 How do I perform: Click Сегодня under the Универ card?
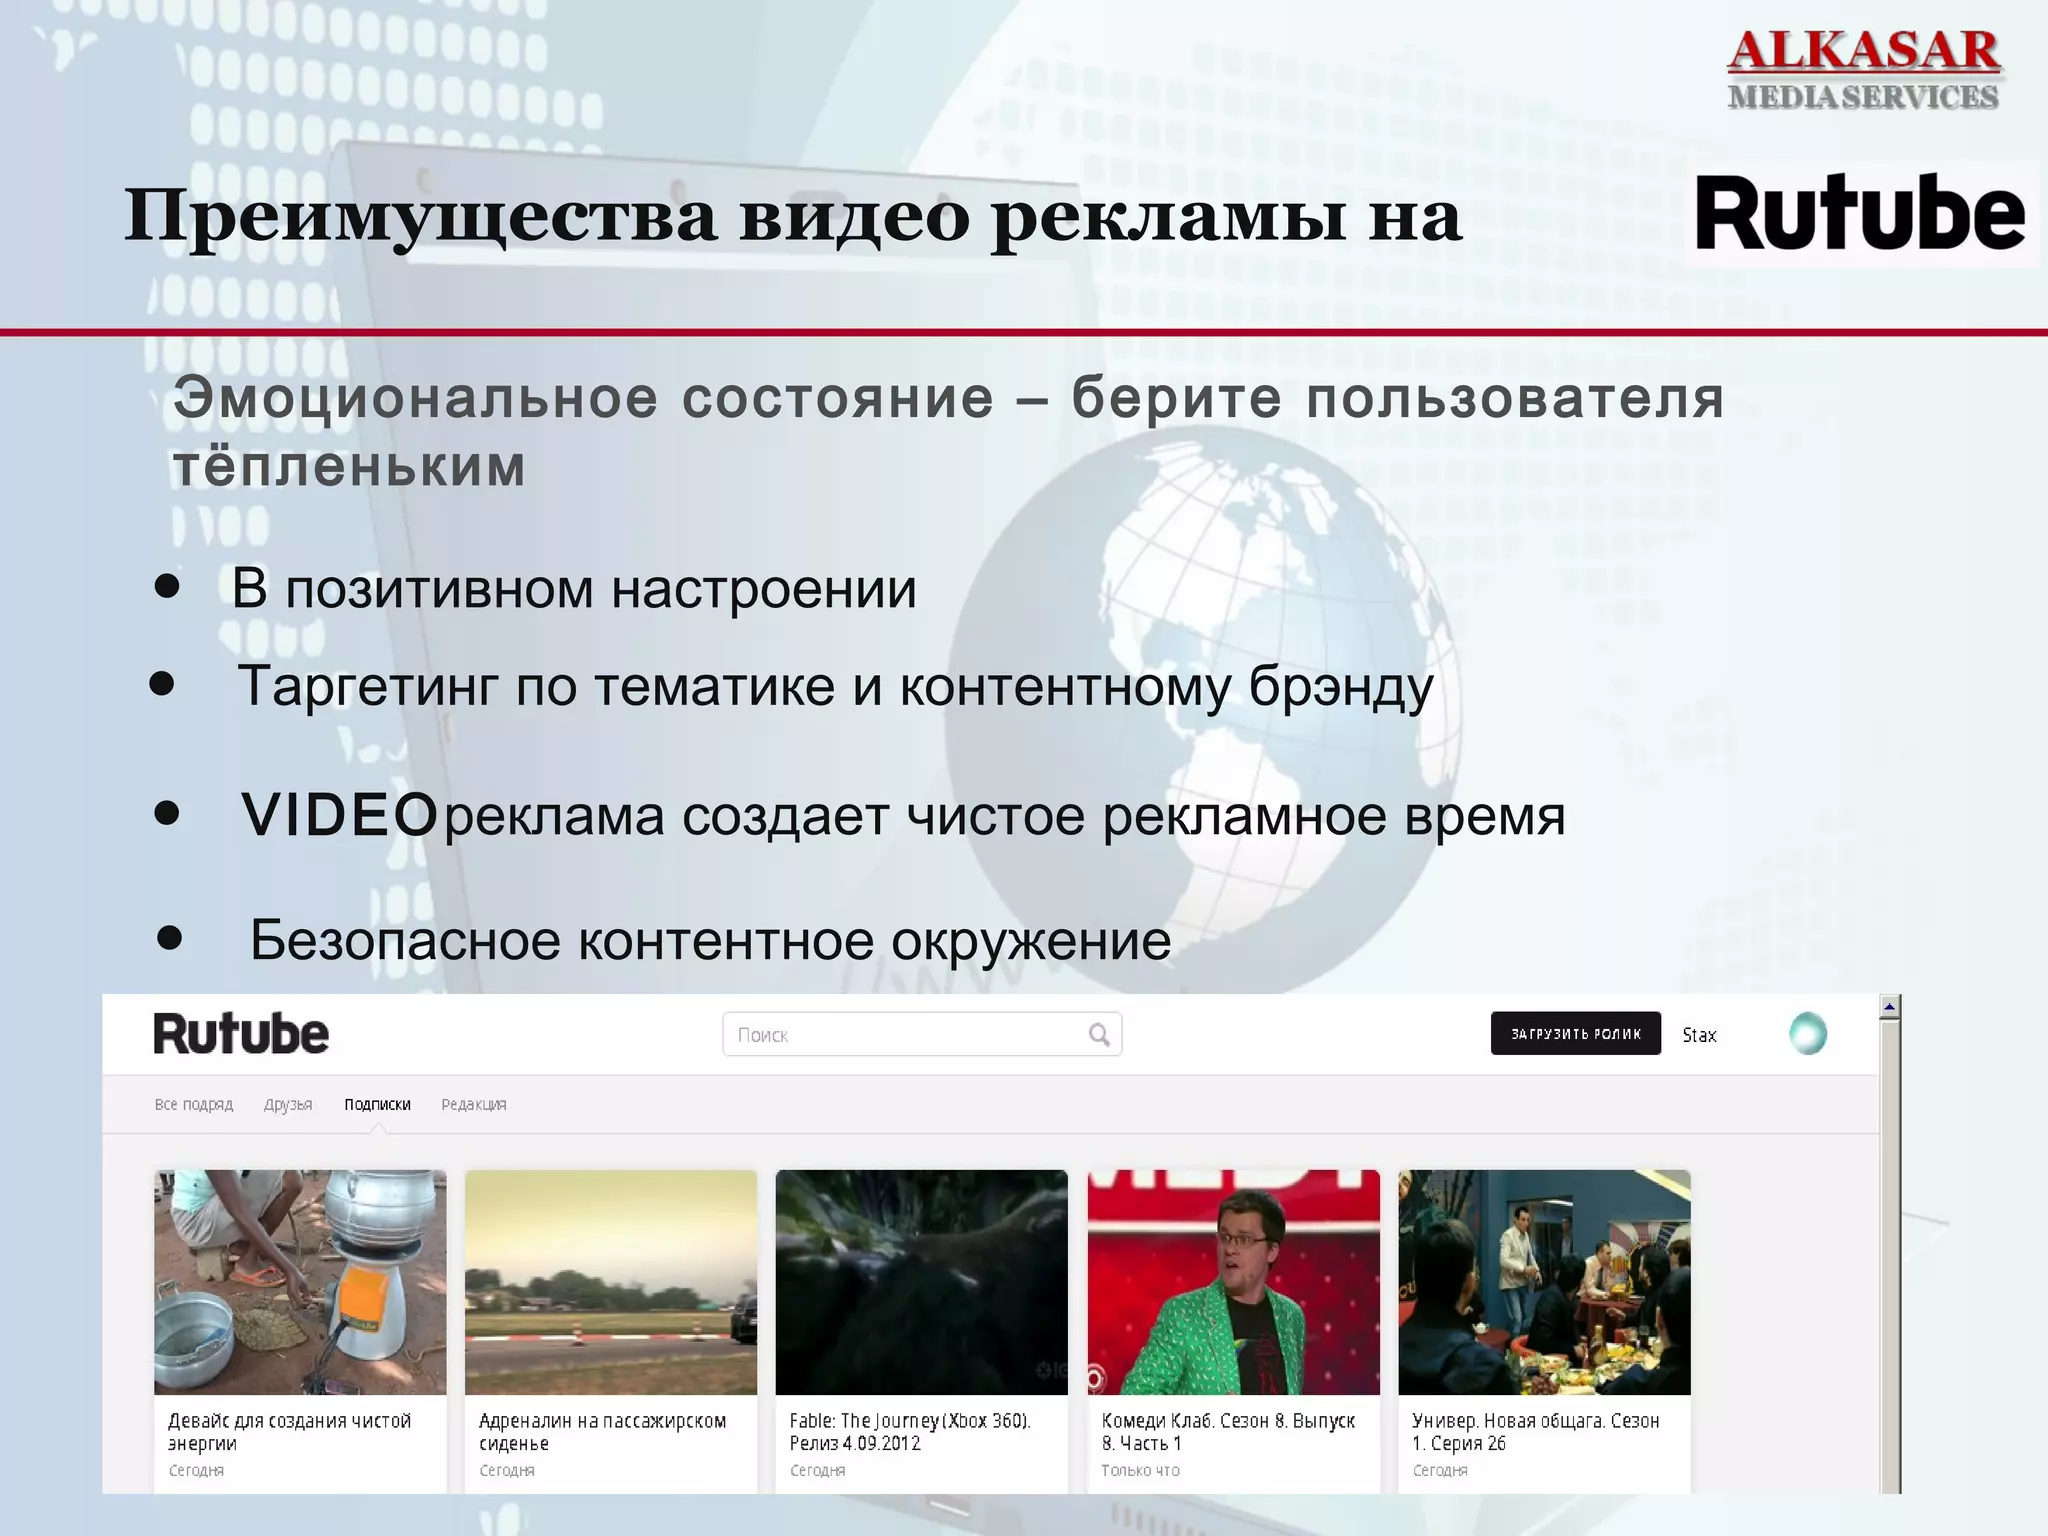(x=1440, y=1471)
